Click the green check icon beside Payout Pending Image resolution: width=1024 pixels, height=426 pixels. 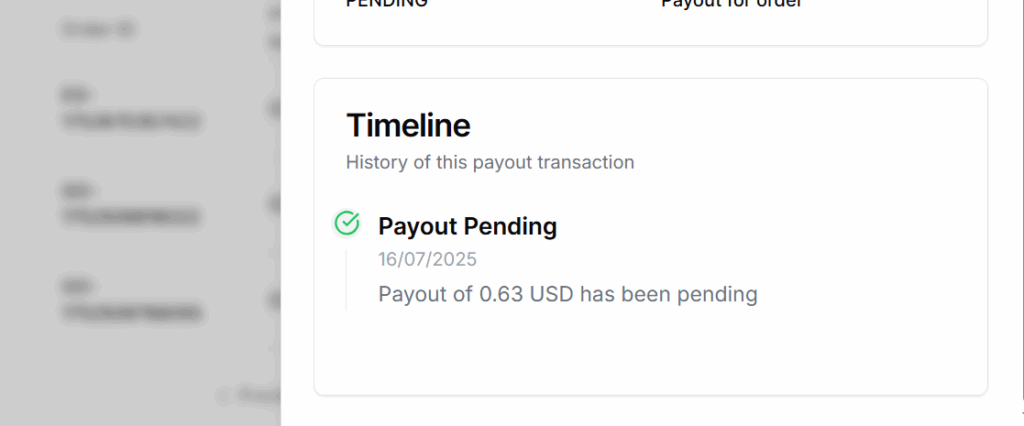[347, 224]
